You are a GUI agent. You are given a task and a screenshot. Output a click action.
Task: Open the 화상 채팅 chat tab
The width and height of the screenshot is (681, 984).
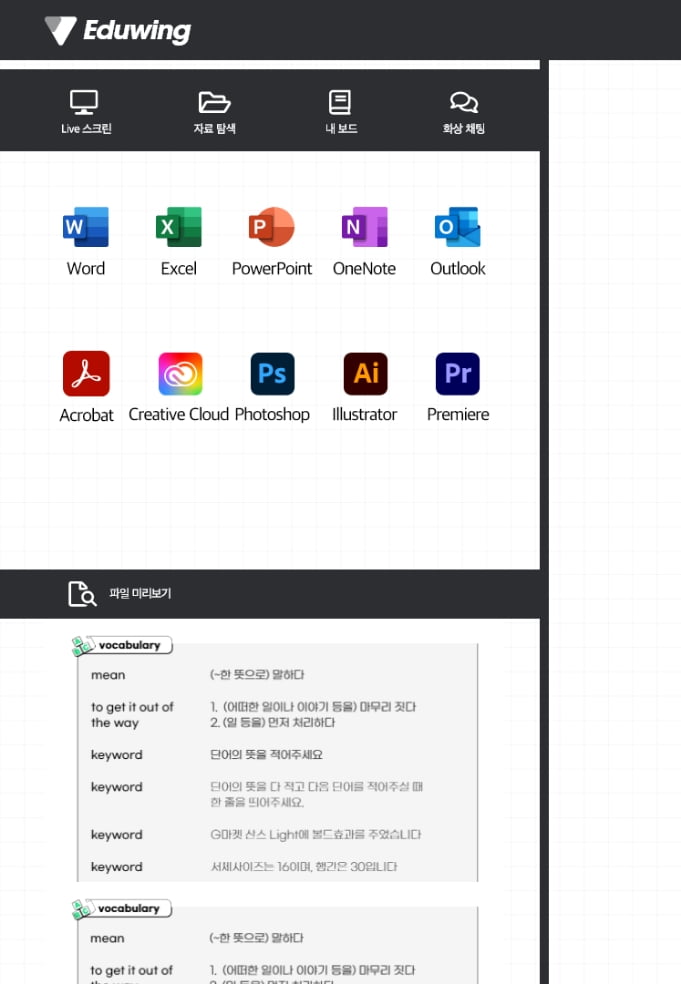pos(463,111)
